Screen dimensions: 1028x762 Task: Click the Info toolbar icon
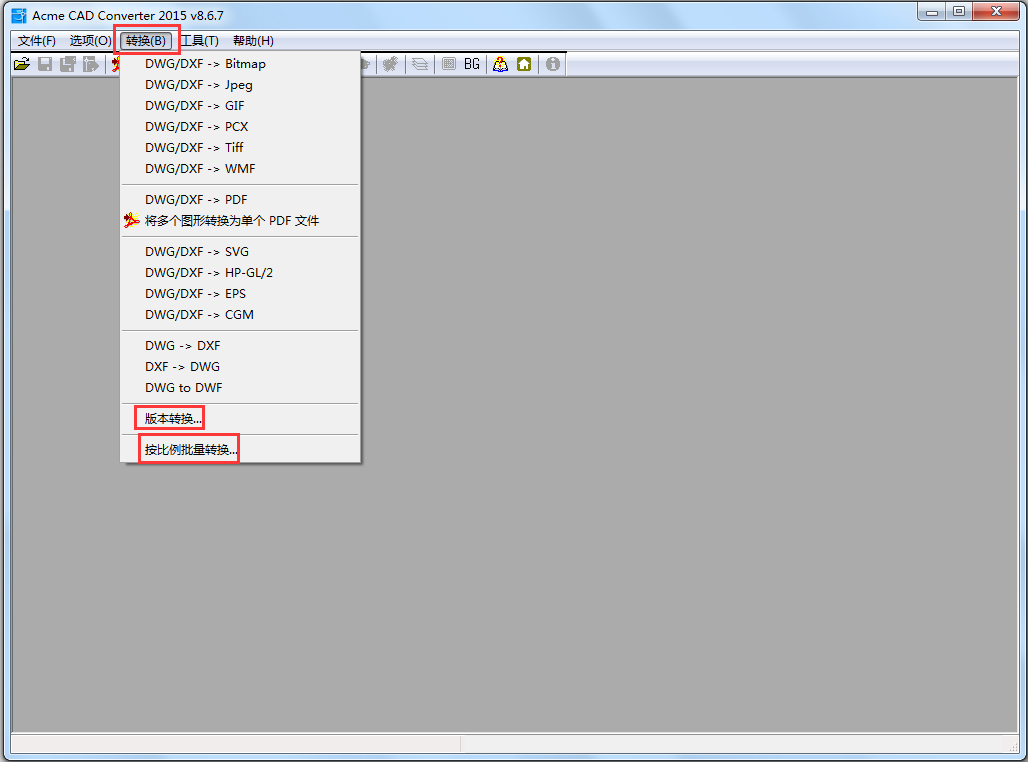pos(552,63)
